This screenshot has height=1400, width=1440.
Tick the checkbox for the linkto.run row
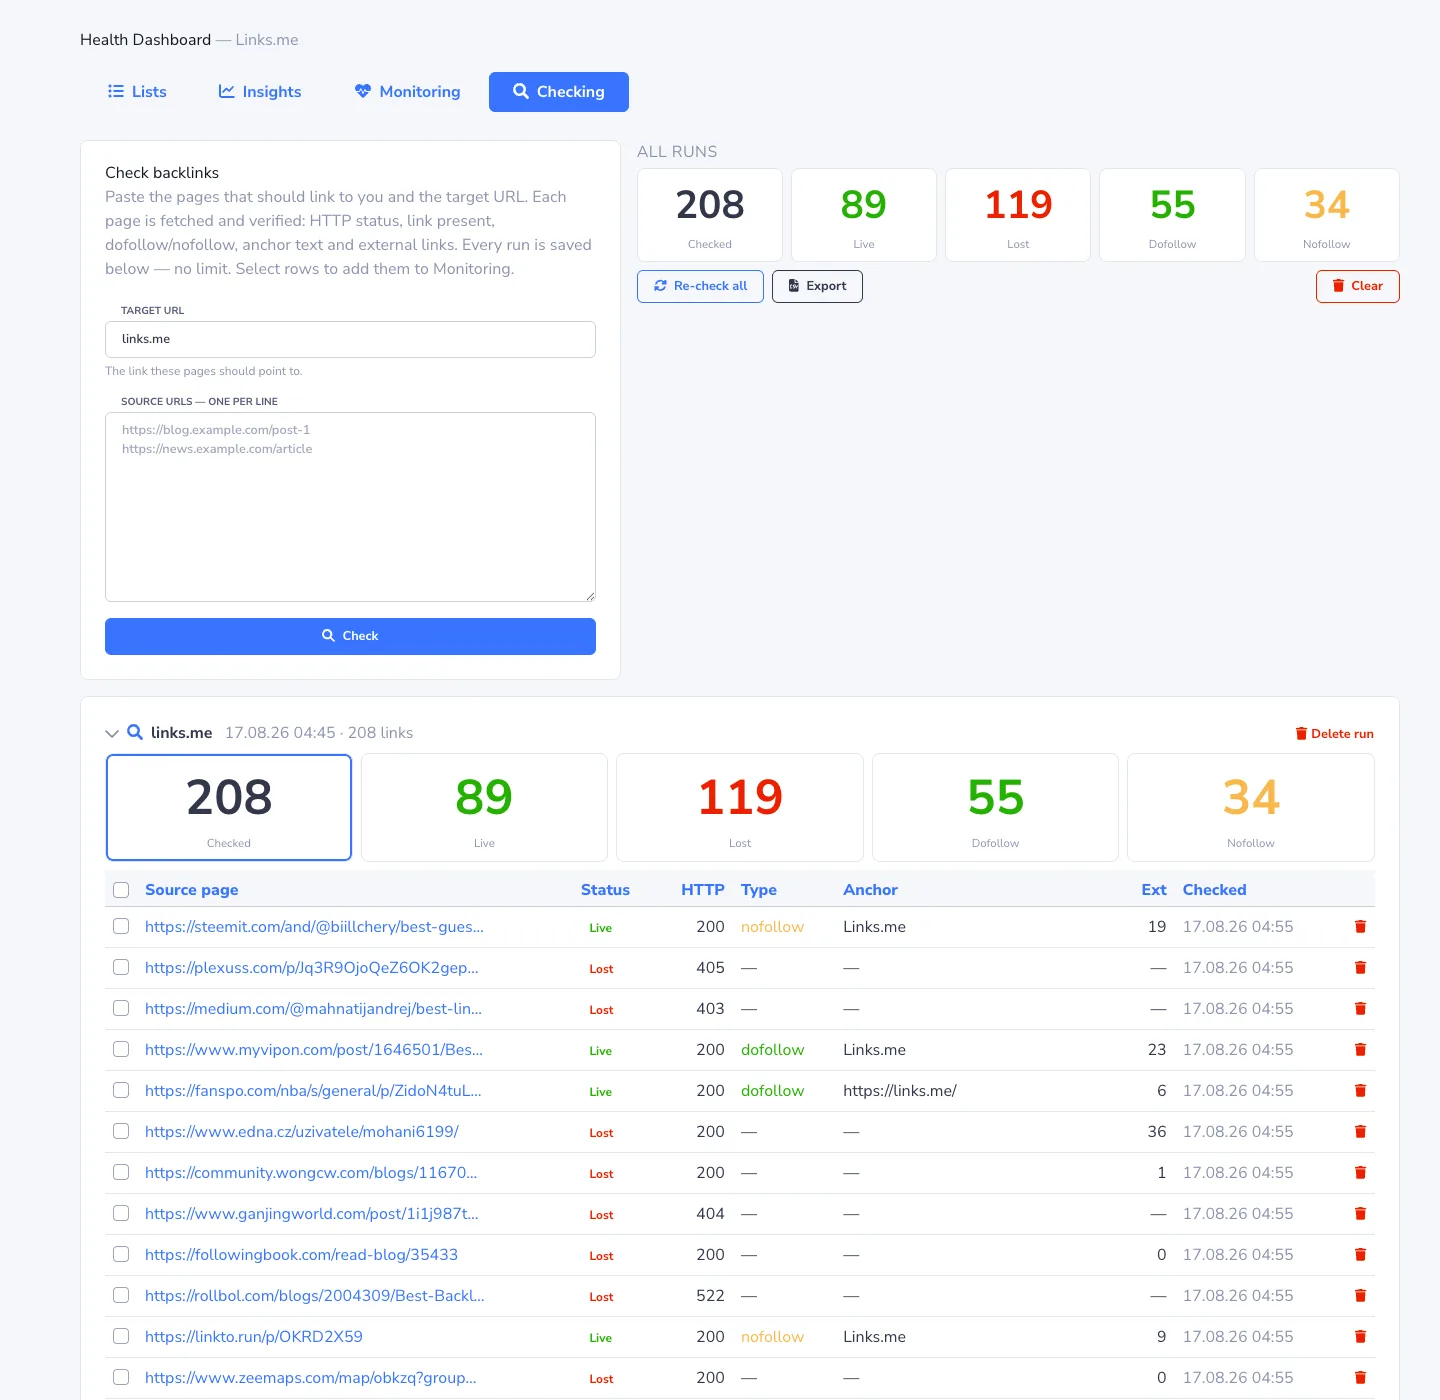(121, 1336)
